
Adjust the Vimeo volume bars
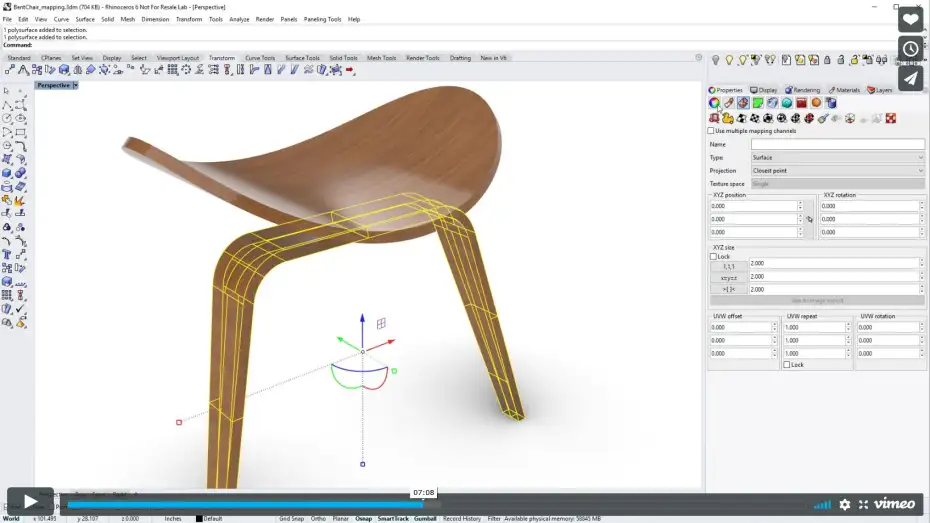pos(822,505)
